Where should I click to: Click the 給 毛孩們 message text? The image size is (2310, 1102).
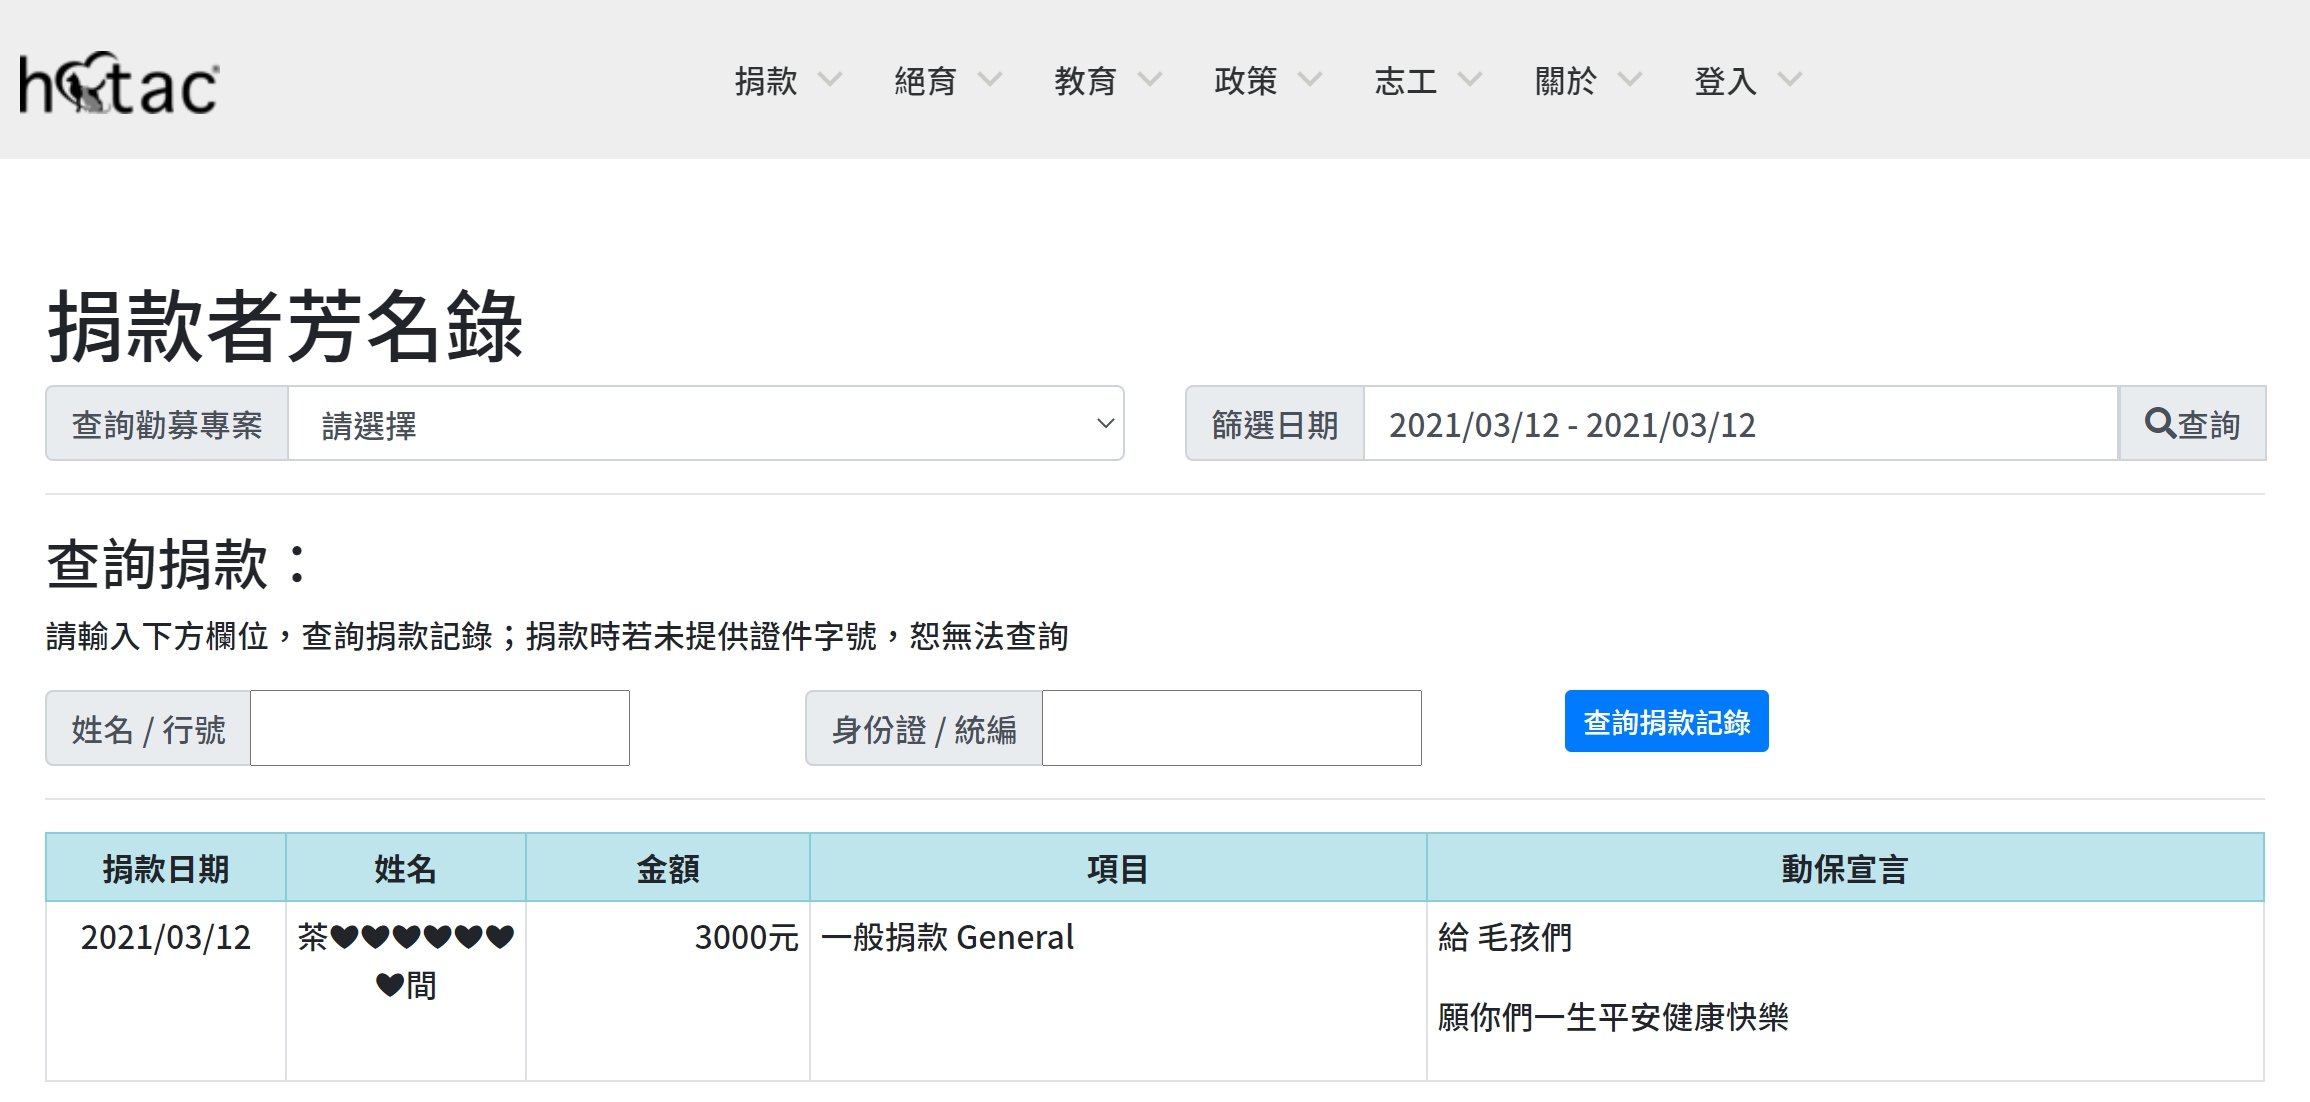1505,937
